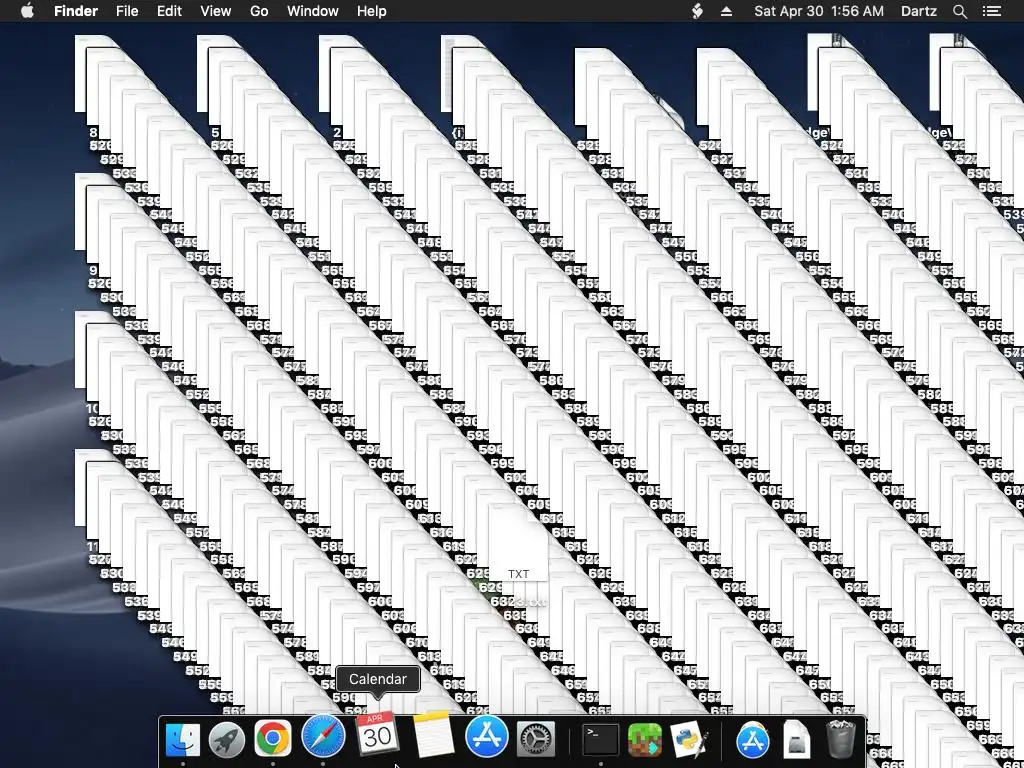Launch Launchpad rocket icon in Dock
The image size is (1024, 768).
tap(227, 740)
